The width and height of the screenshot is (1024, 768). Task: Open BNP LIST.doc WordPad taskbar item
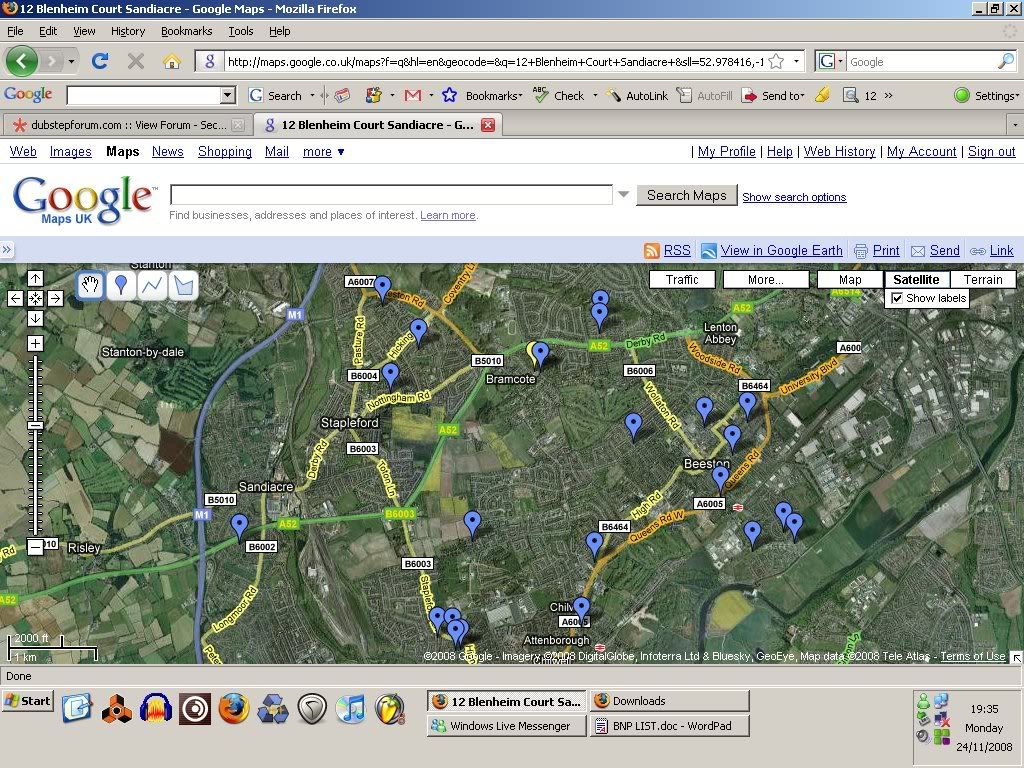click(669, 726)
